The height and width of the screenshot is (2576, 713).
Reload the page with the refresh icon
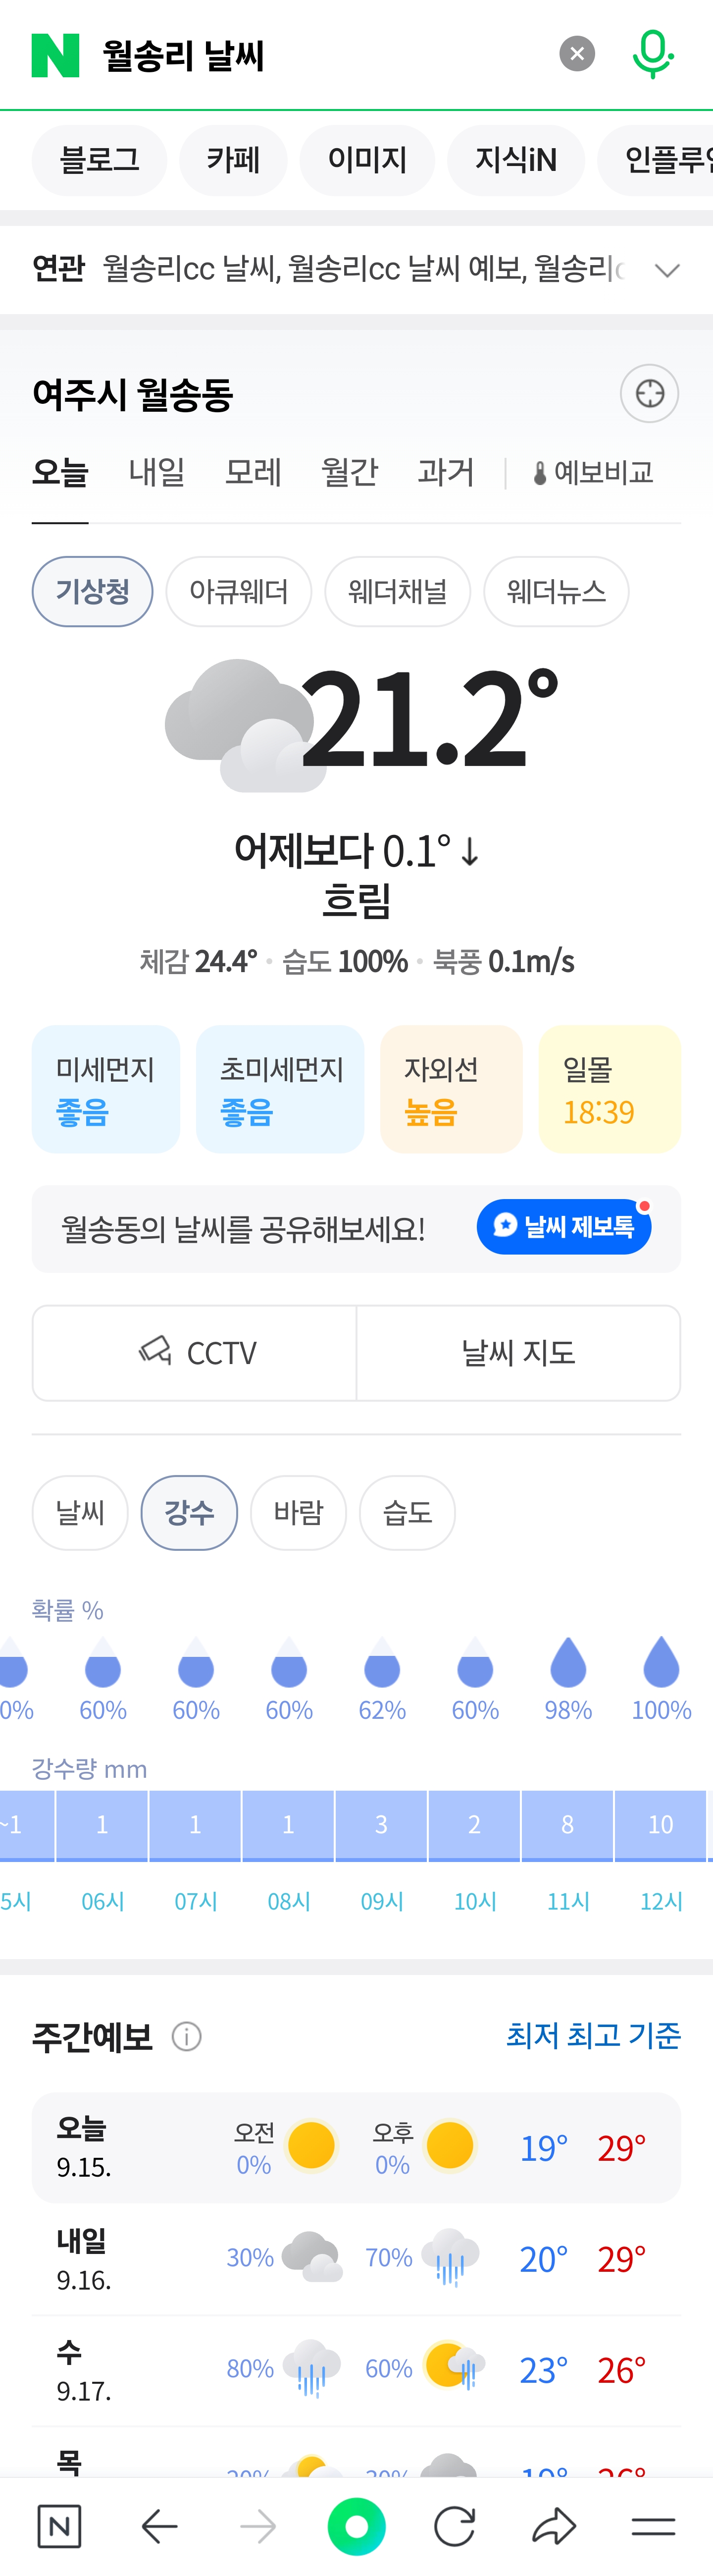click(455, 2526)
